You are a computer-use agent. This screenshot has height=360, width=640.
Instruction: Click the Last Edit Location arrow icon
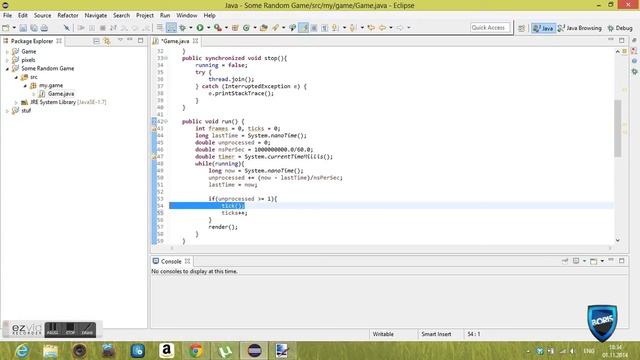coord(371,28)
